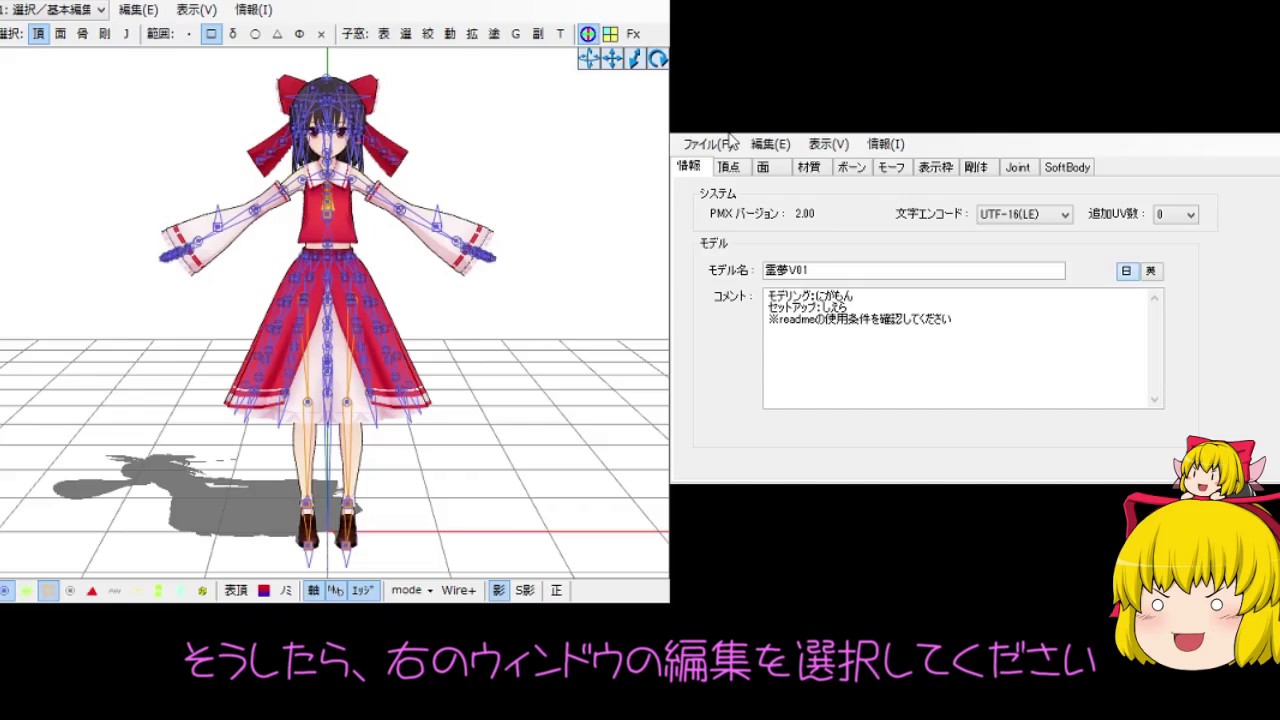Toggle joint (J) selection mode
This screenshot has width=1280, height=720.
tap(126, 34)
